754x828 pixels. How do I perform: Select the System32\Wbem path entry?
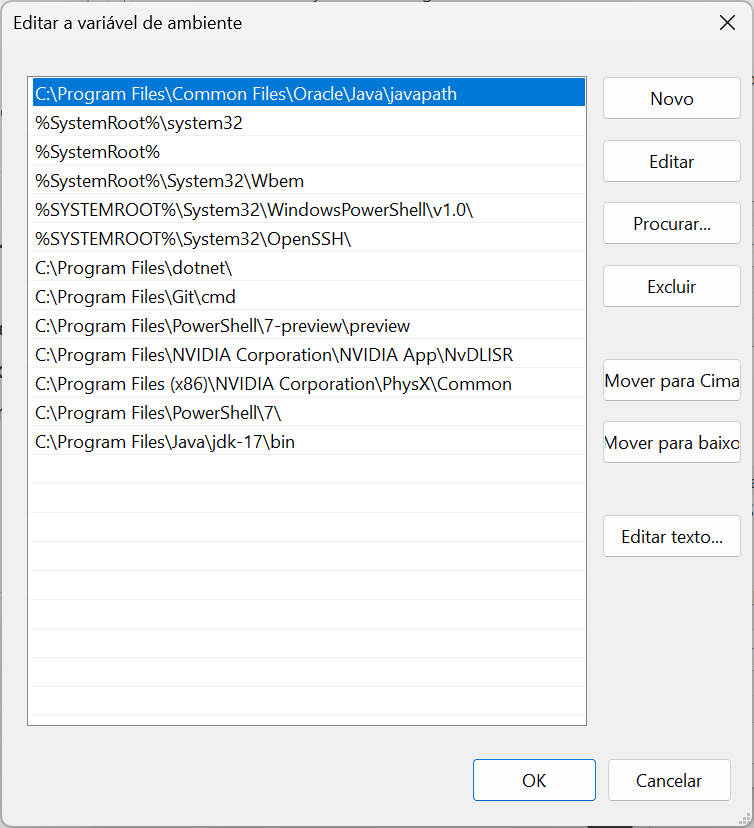(169, 181)
